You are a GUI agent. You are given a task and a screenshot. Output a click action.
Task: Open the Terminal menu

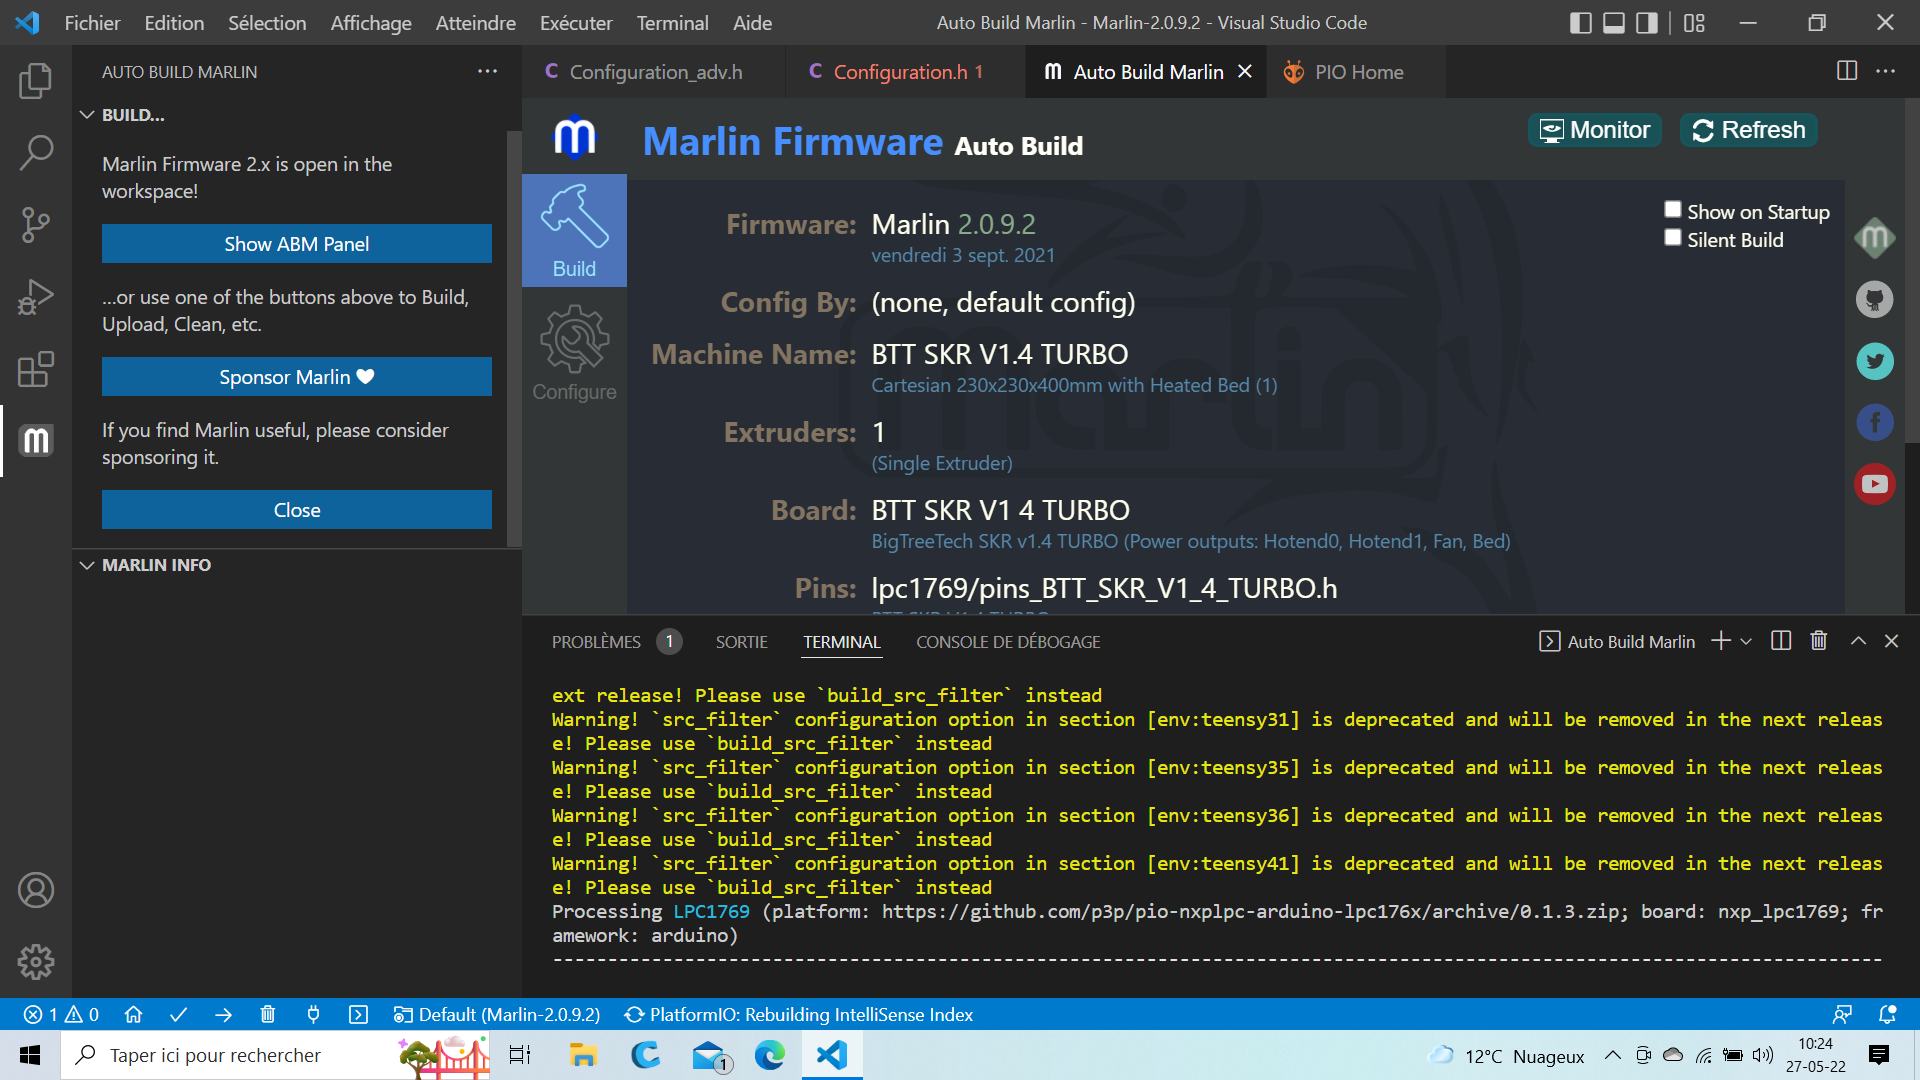[672, 22]
